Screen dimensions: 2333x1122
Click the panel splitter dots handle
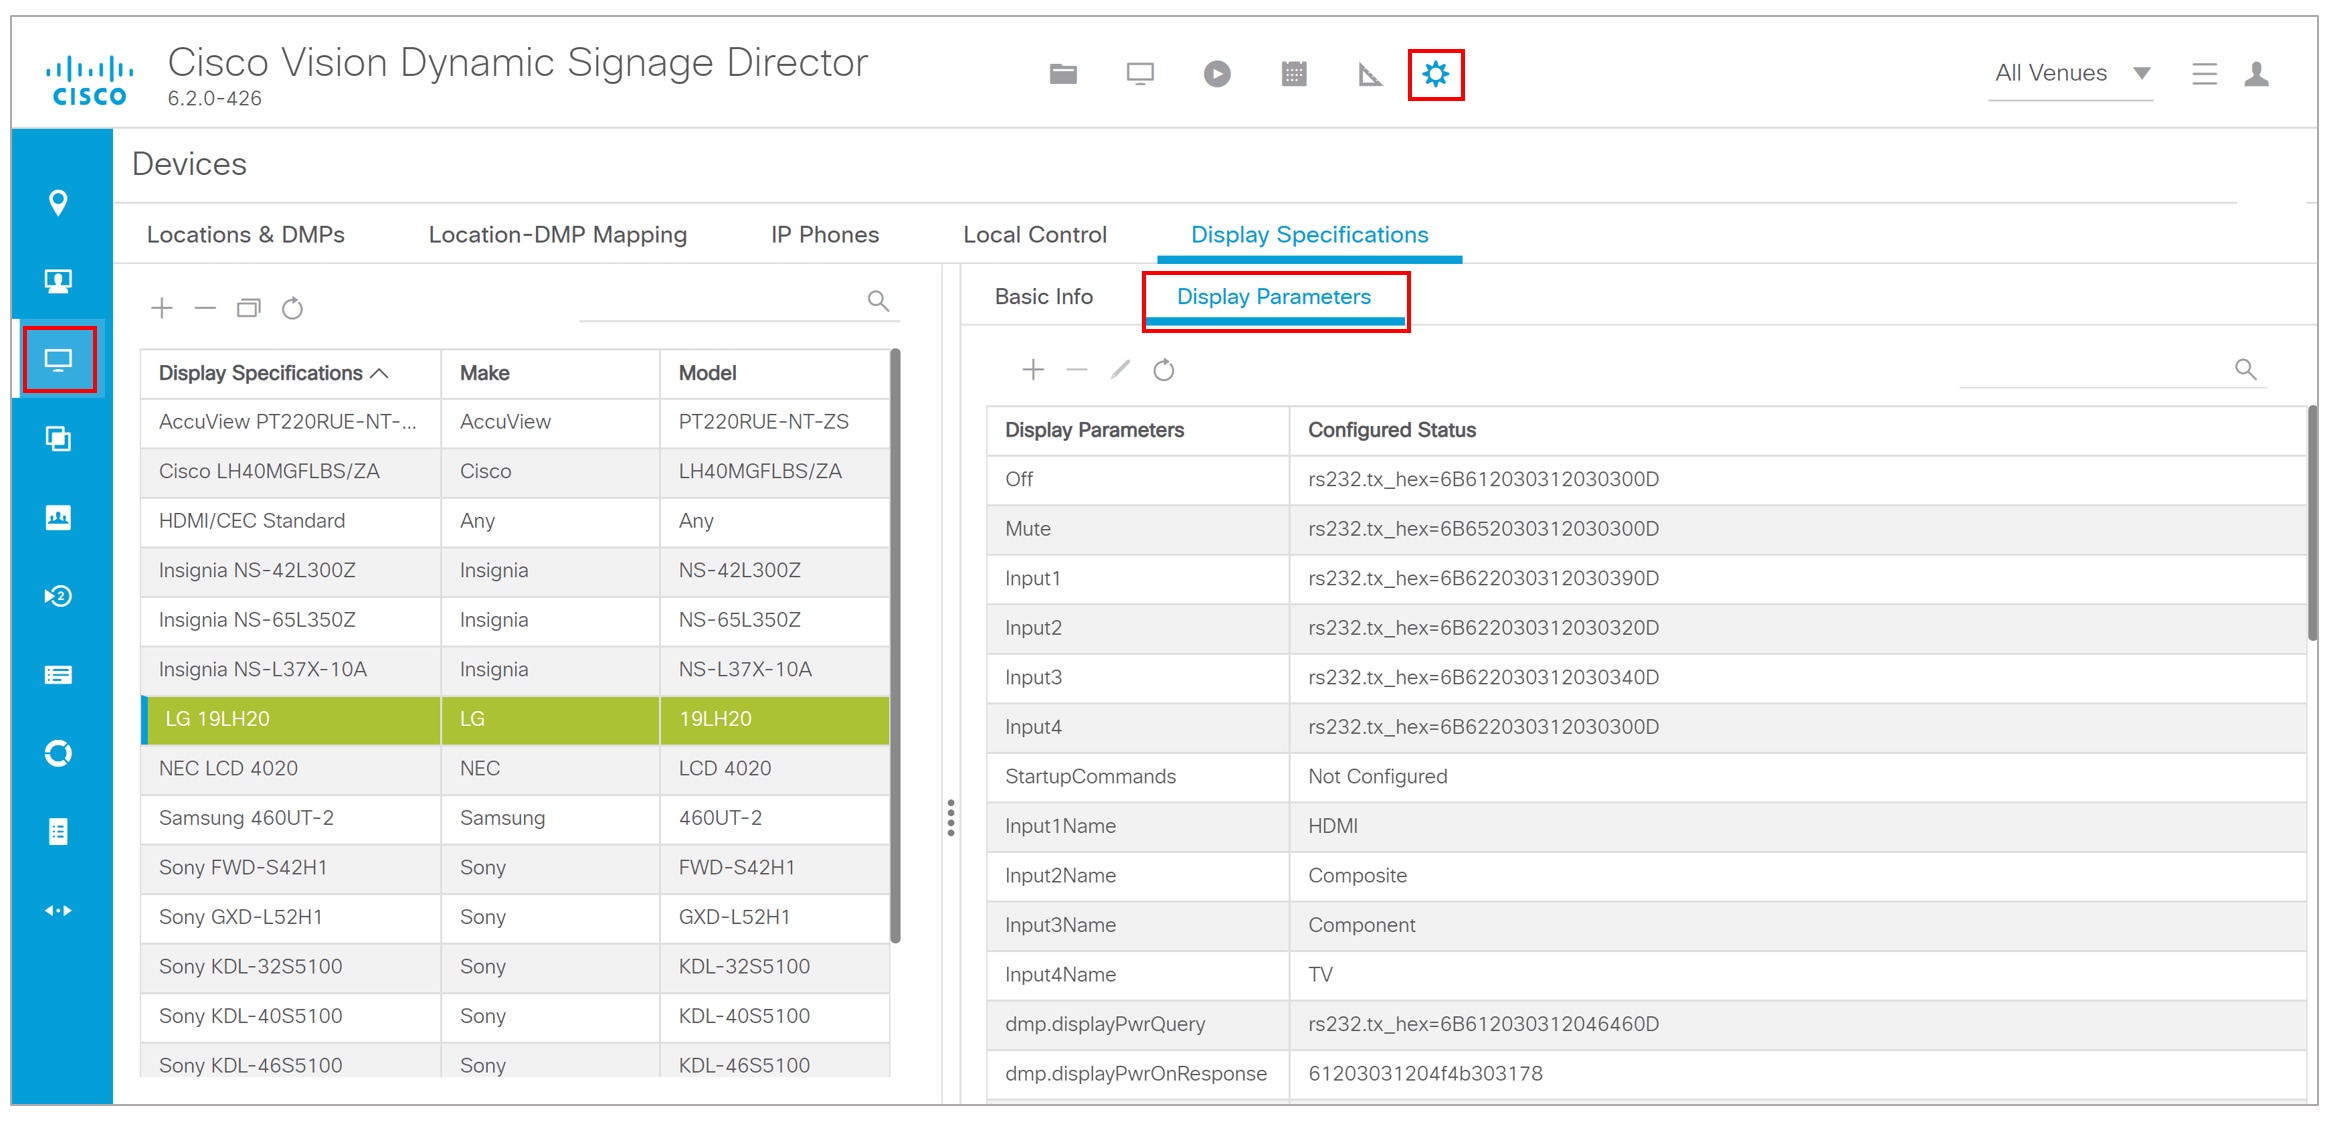click(x=951, y=818)
